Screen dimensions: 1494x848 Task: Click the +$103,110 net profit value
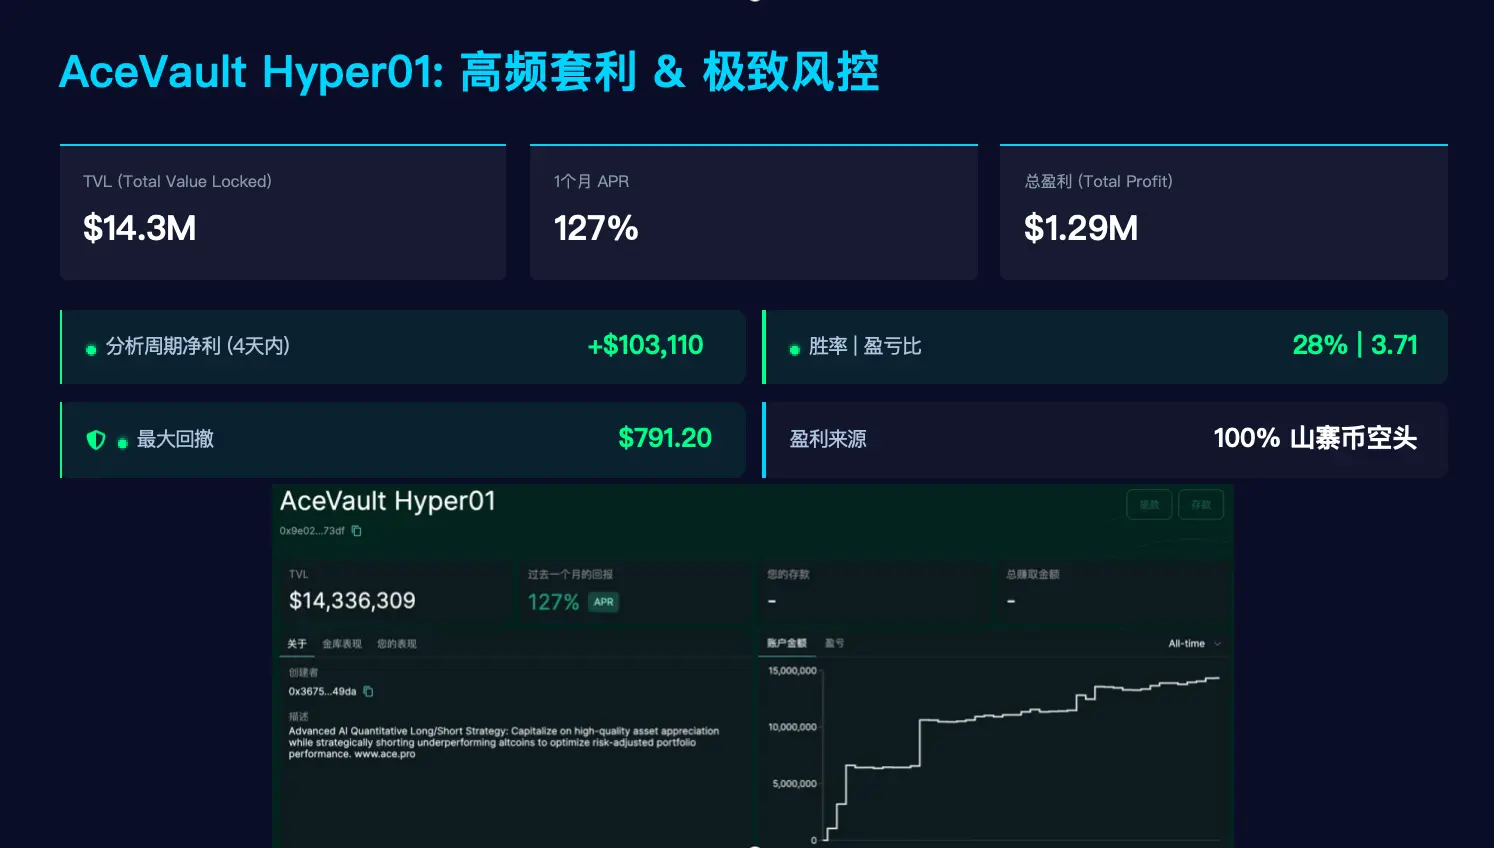click(645, 346)
